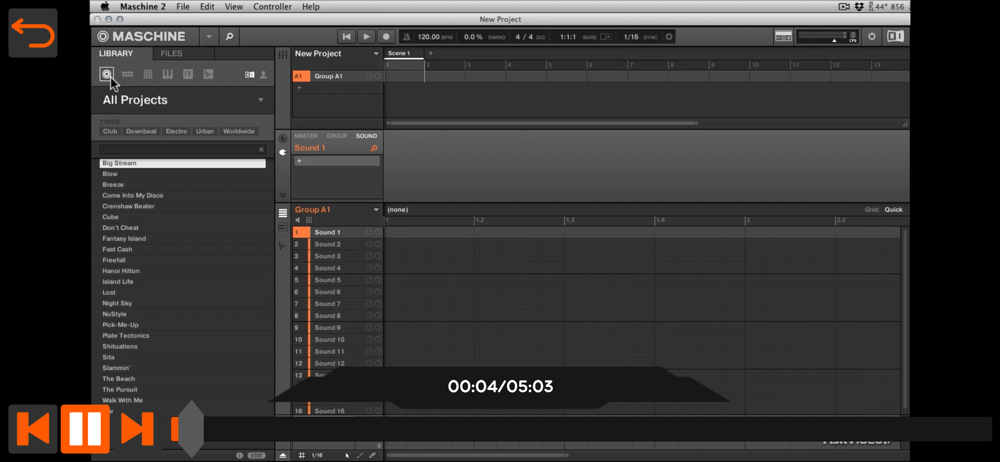Switch to the LIBRARY tab

(115, 54)
